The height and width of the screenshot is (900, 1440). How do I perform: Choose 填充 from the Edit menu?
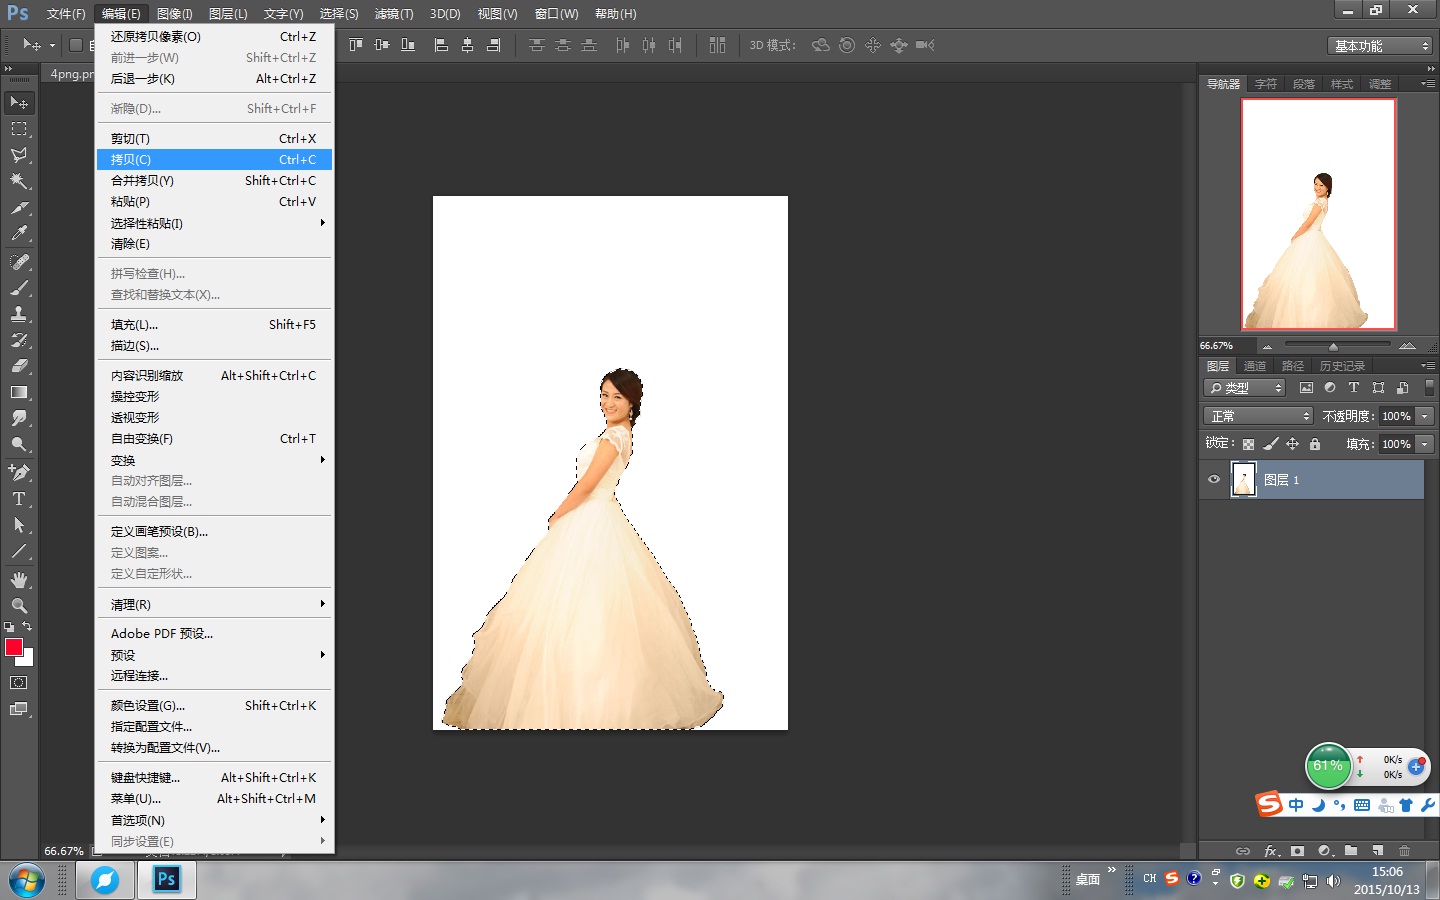click(215, 325)
